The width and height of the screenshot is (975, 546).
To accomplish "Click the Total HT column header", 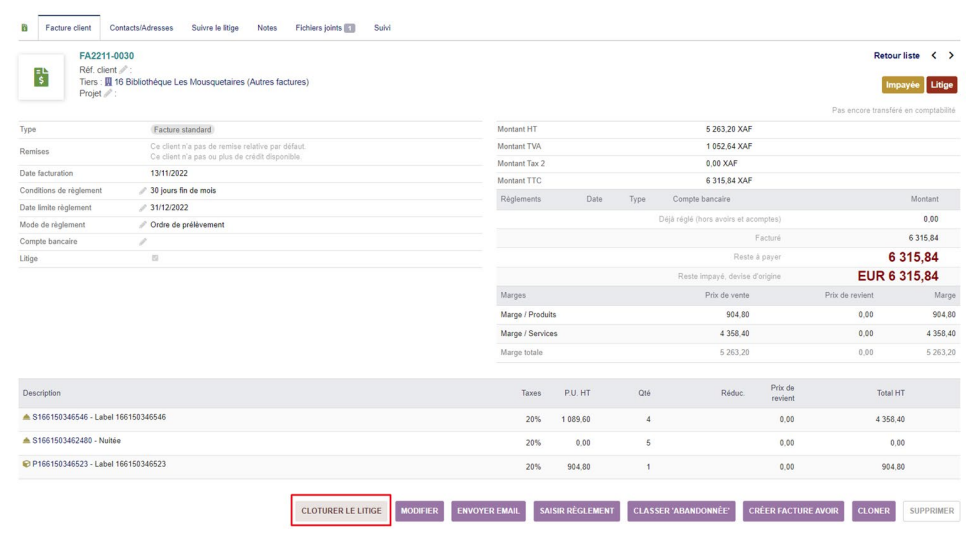I will tap(890, 393).
